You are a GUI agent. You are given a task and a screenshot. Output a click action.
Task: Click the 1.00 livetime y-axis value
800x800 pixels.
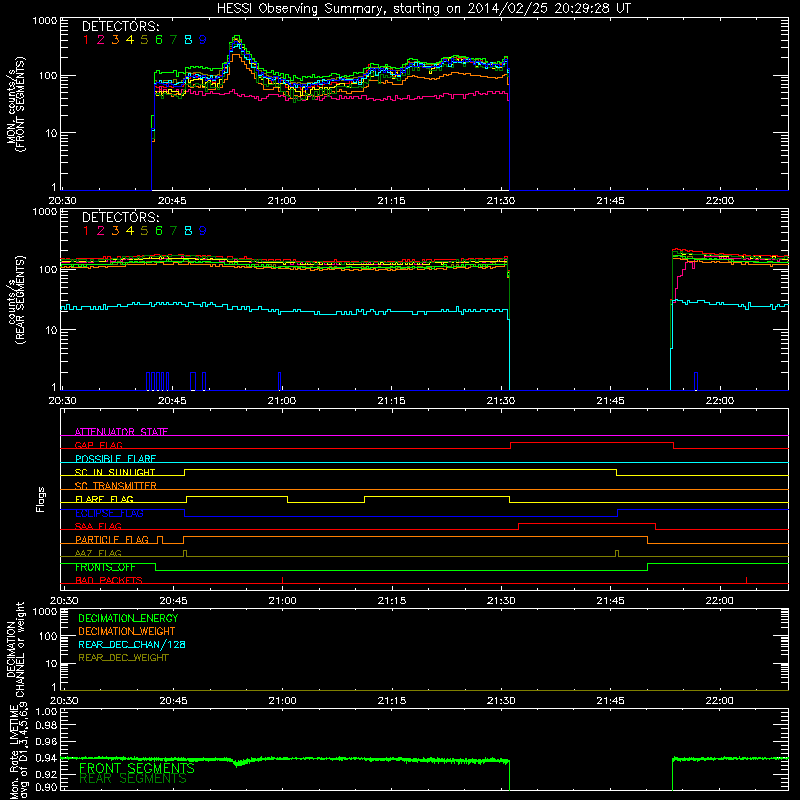coord(46,712)
